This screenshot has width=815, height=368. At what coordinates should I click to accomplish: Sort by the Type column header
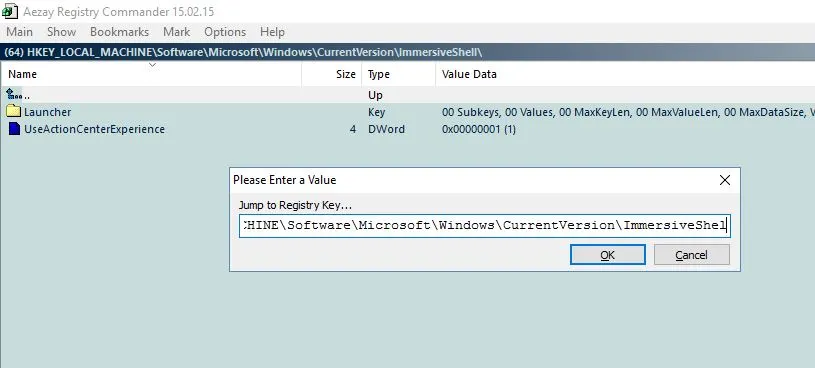(399, 74)
